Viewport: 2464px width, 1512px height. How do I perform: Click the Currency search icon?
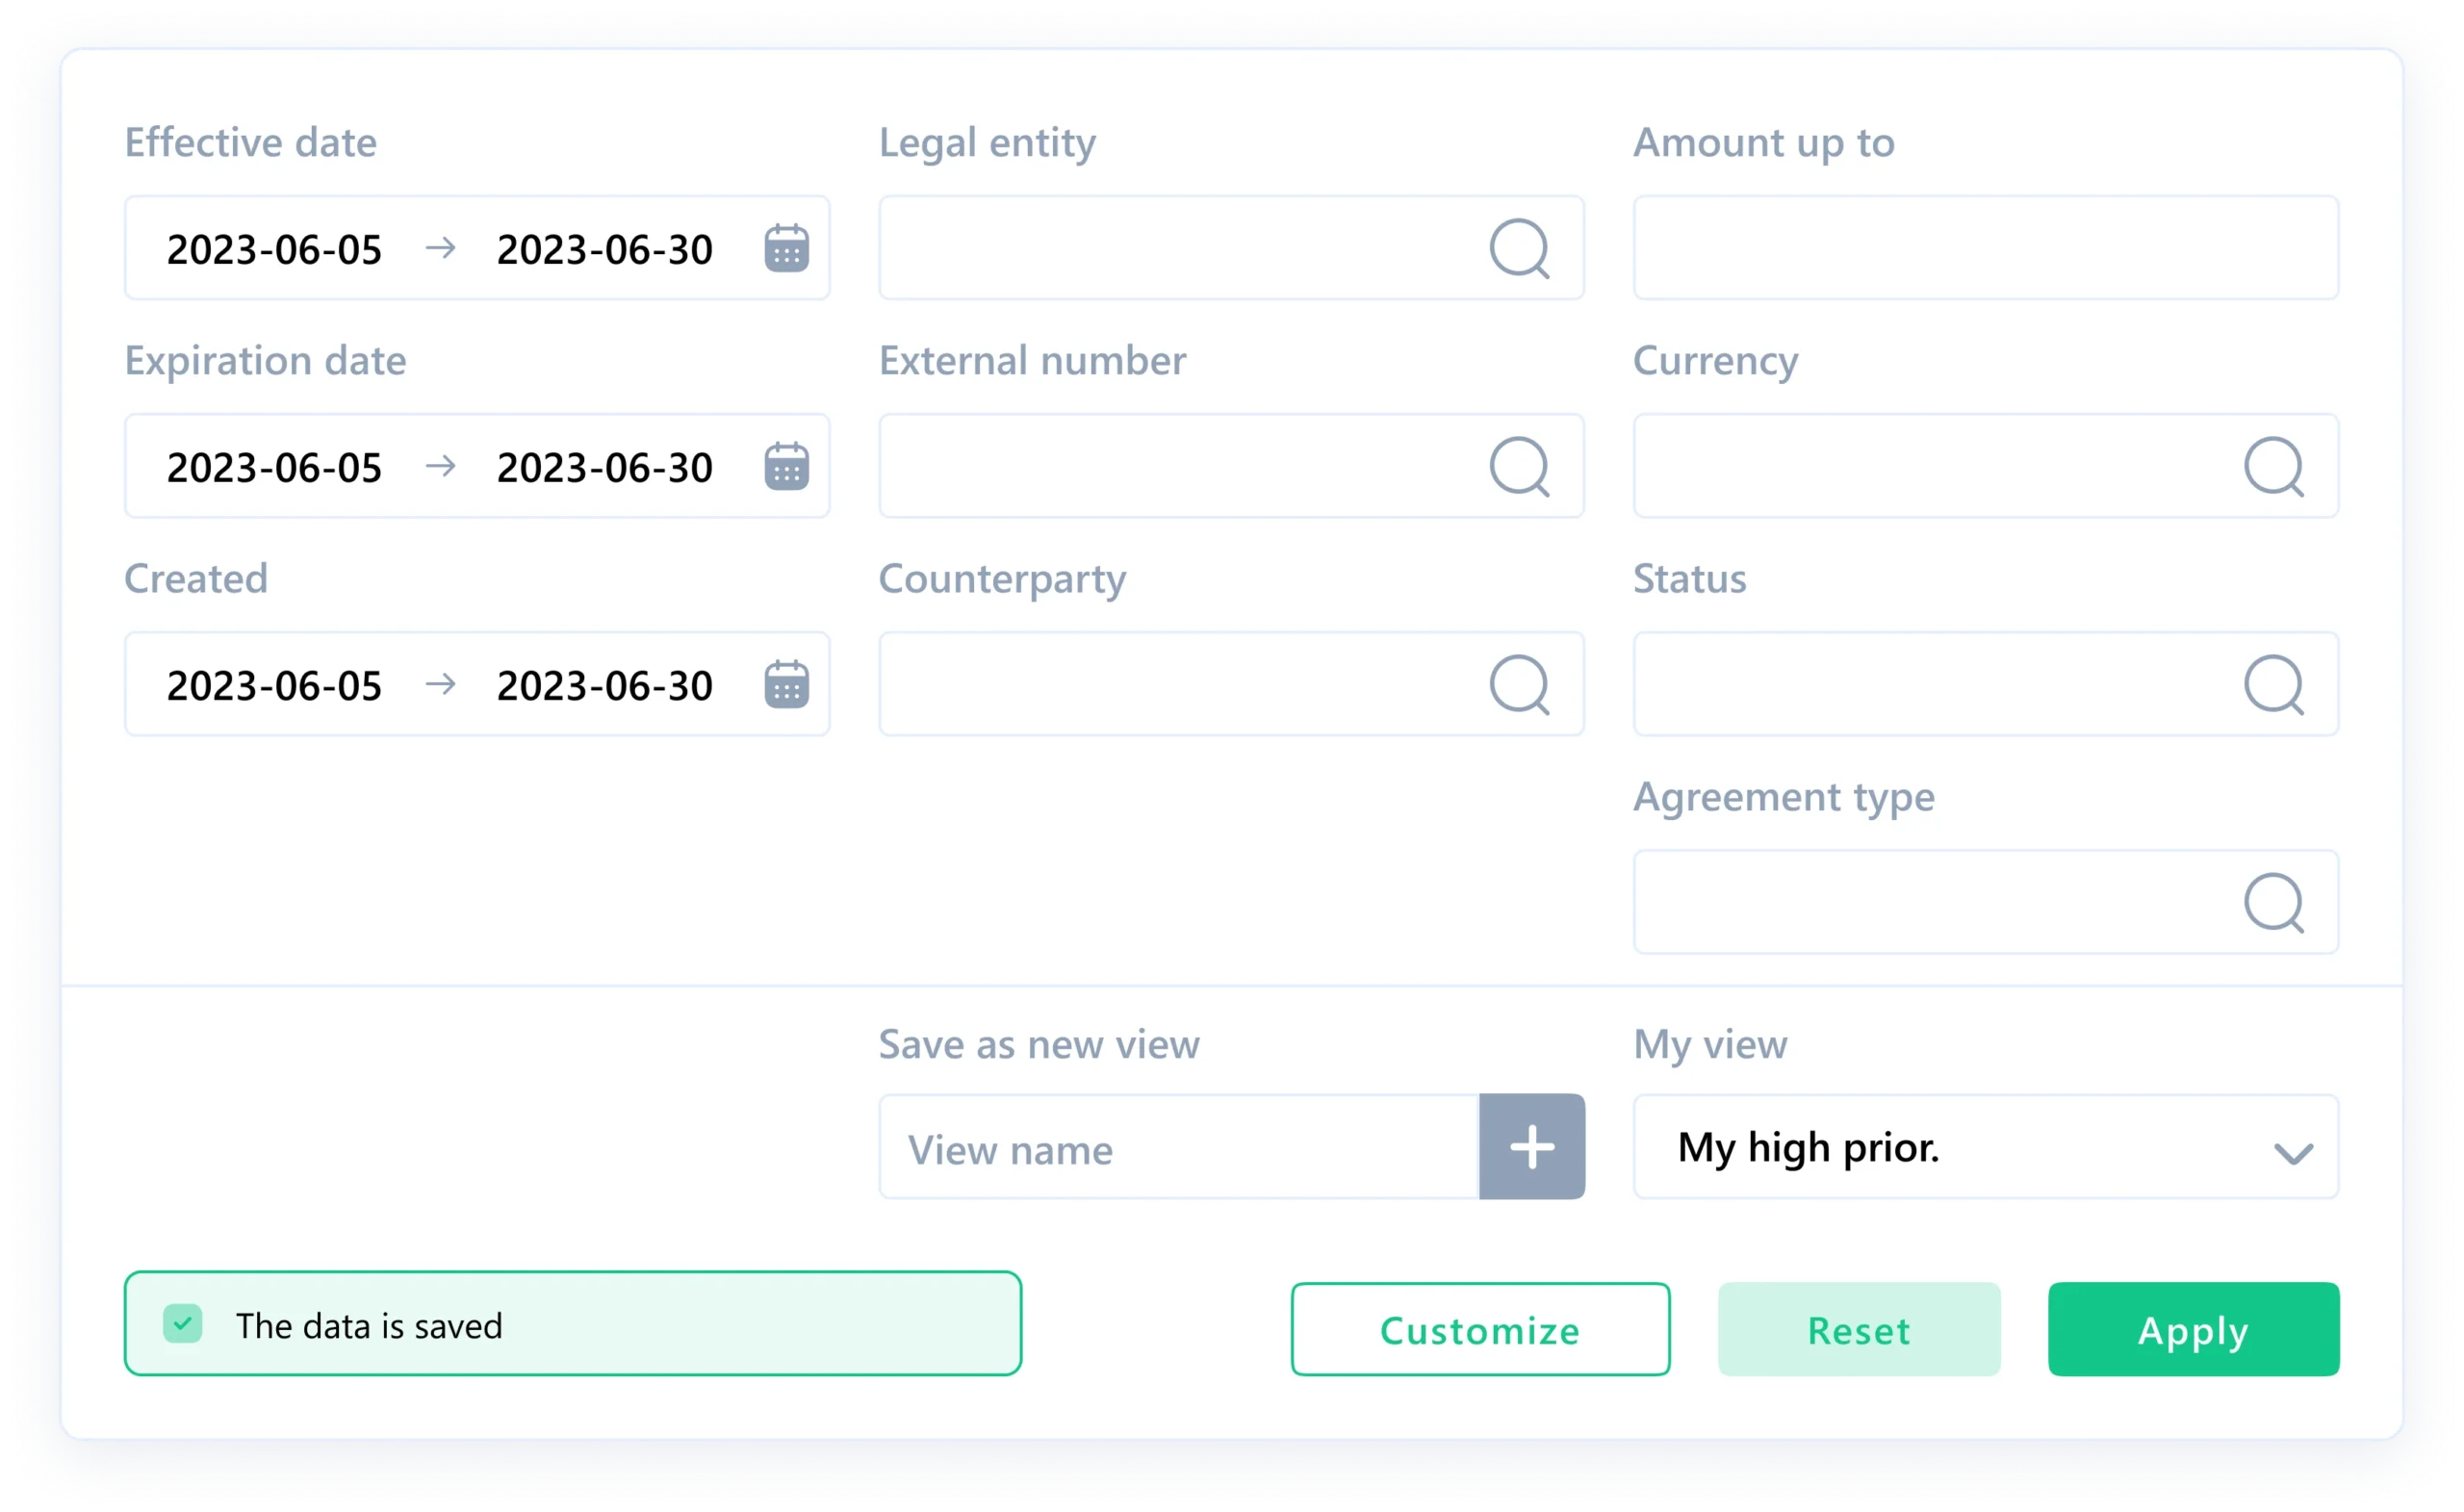click(2275, 465)
